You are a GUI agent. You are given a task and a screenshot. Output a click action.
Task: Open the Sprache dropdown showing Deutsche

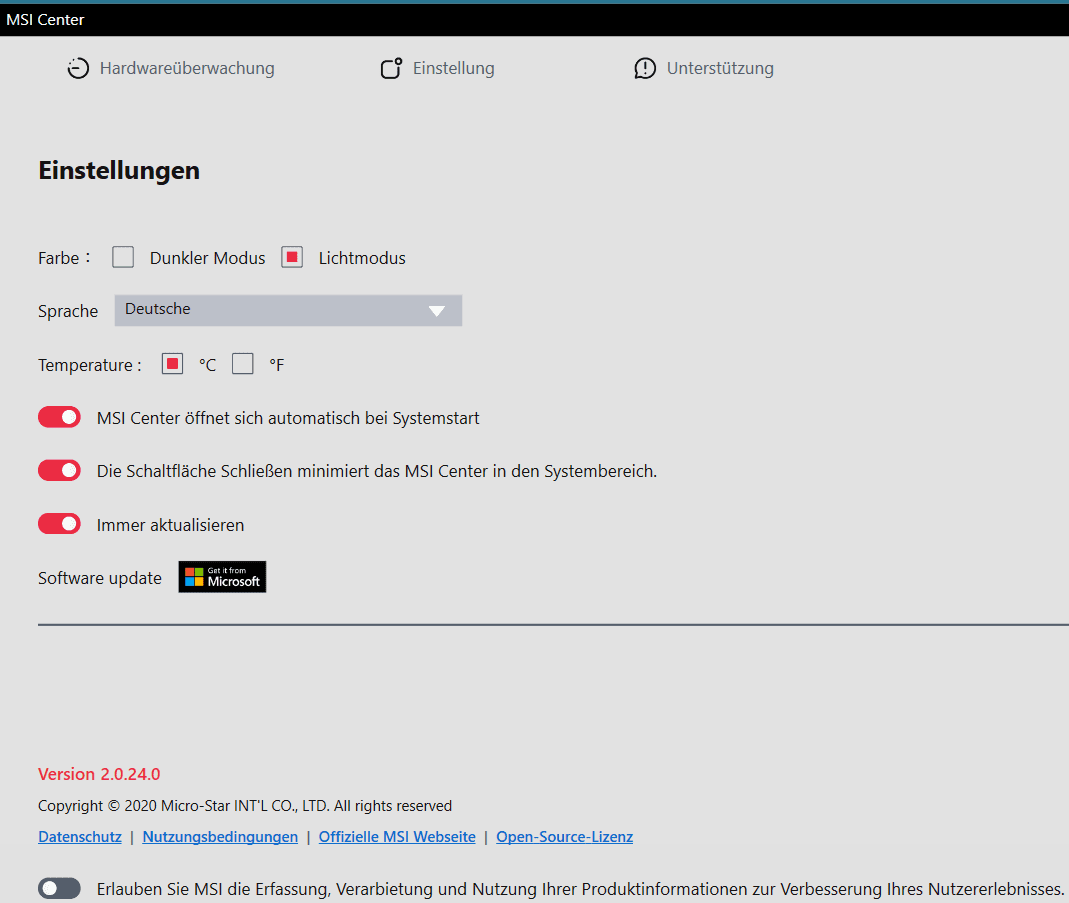click(288, 310)
